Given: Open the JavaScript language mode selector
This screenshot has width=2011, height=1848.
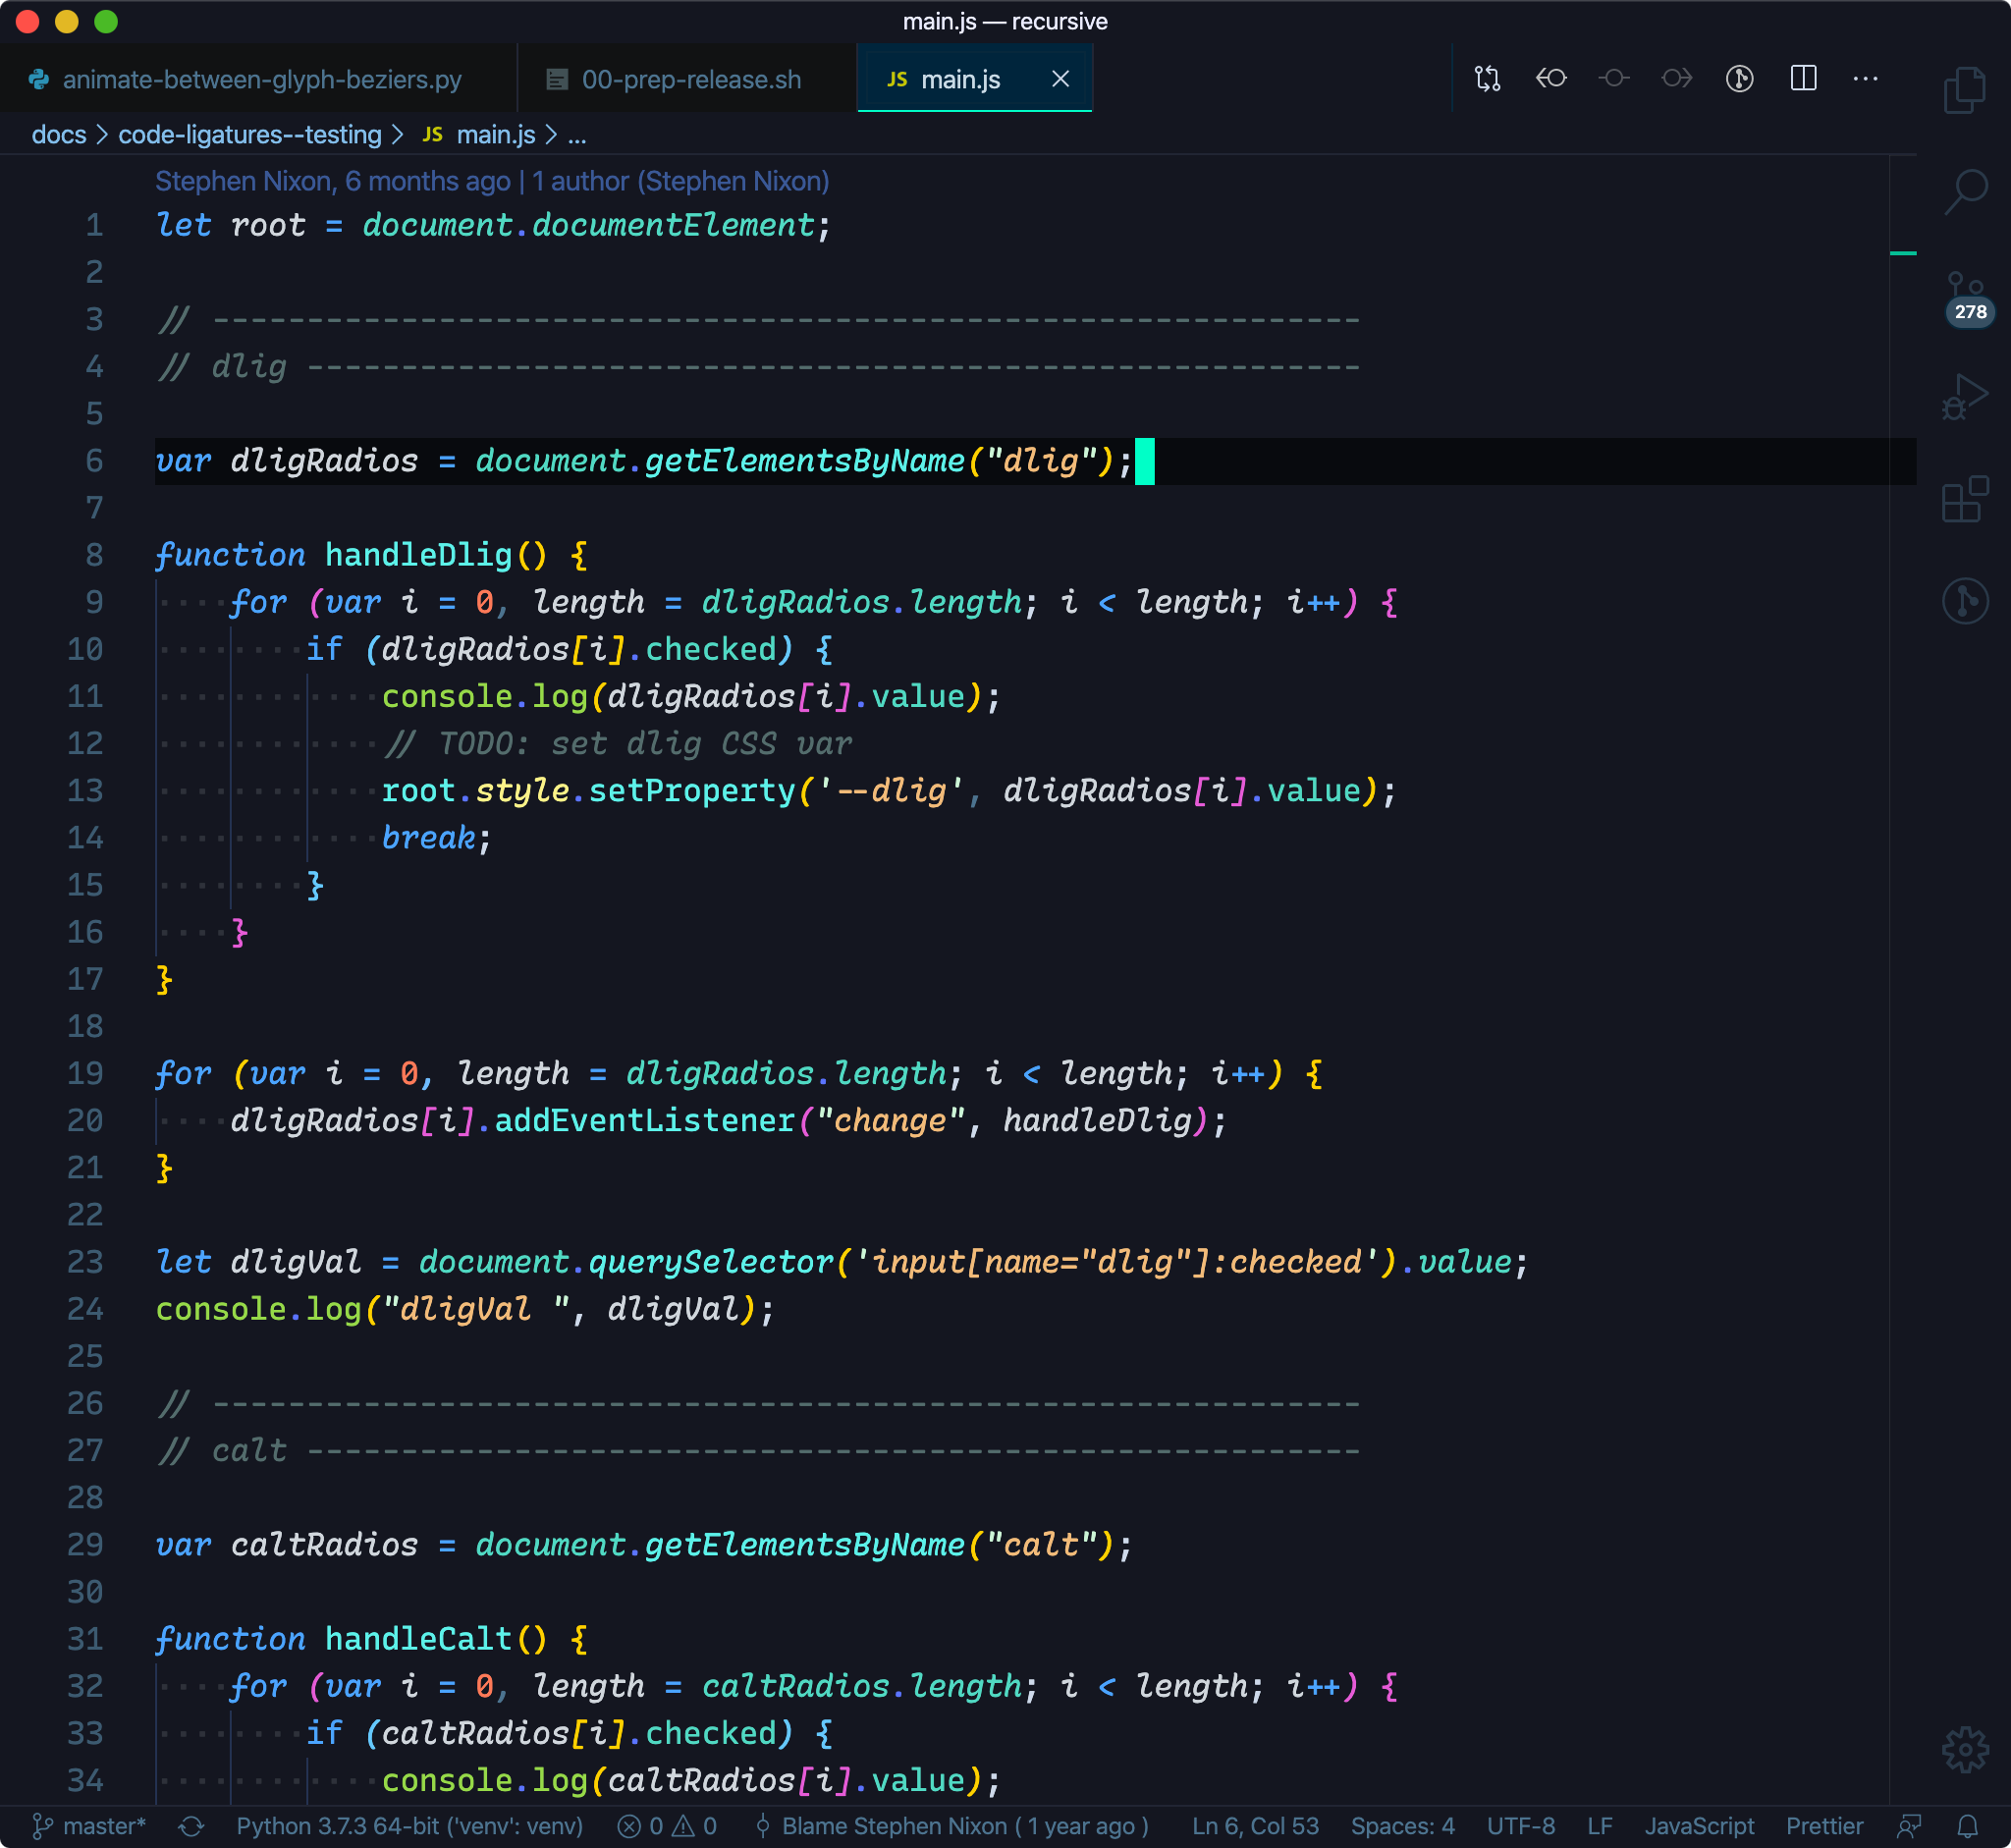Looking at the screenshot, I should (1699, 1826).
